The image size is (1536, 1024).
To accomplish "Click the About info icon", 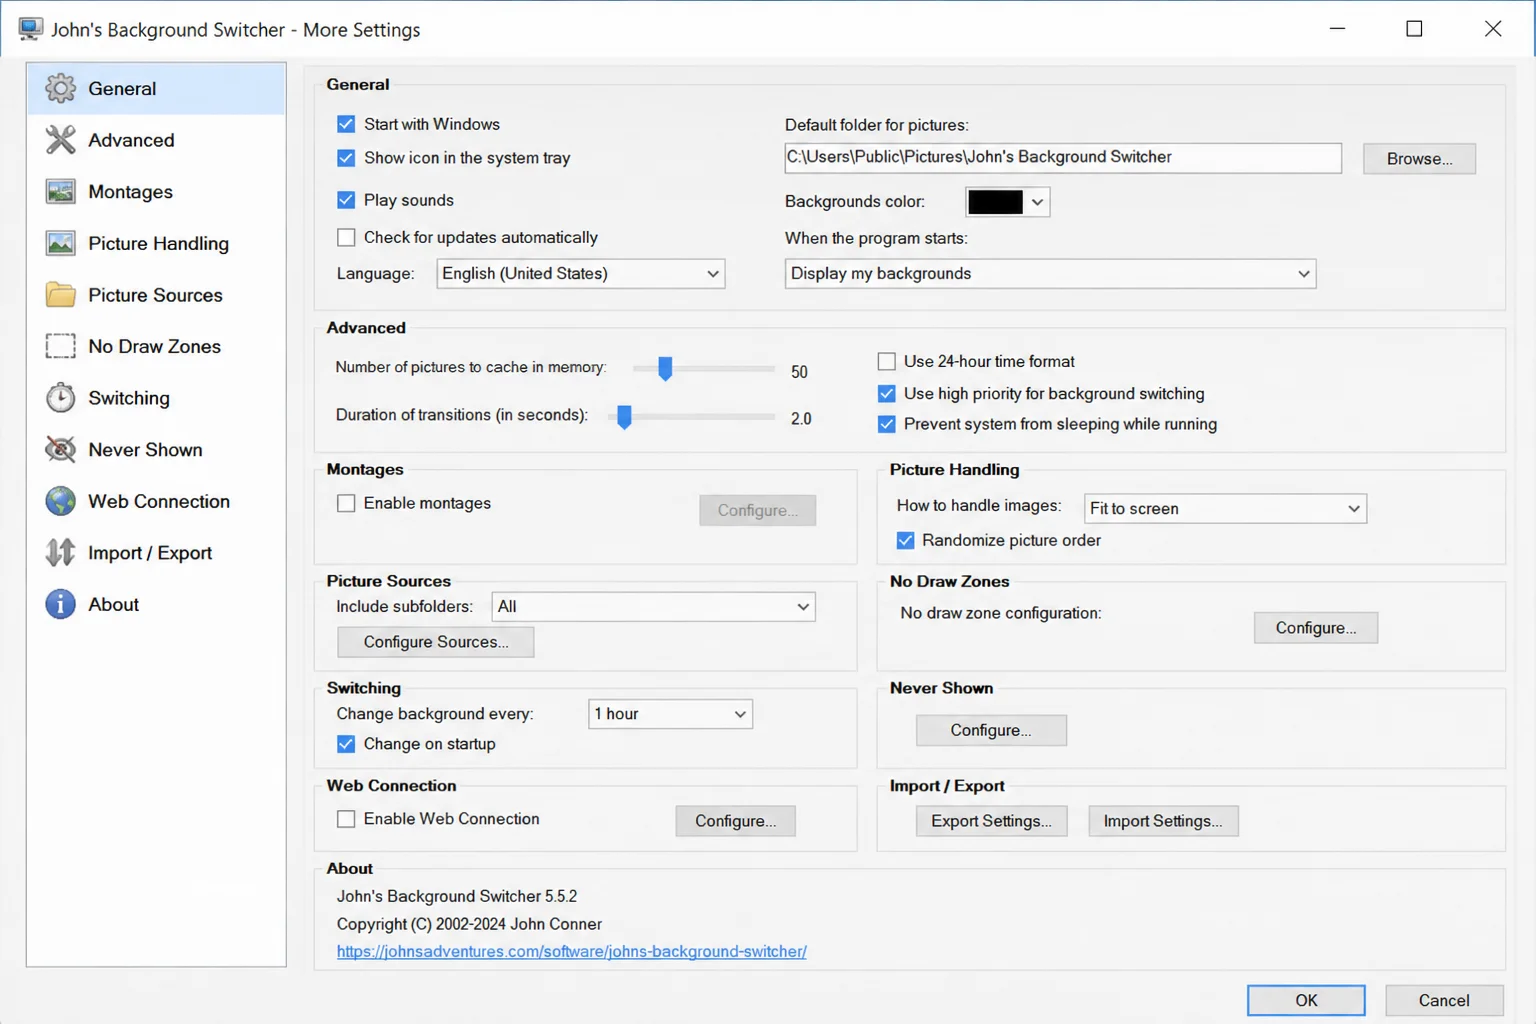I will (60, 604).
